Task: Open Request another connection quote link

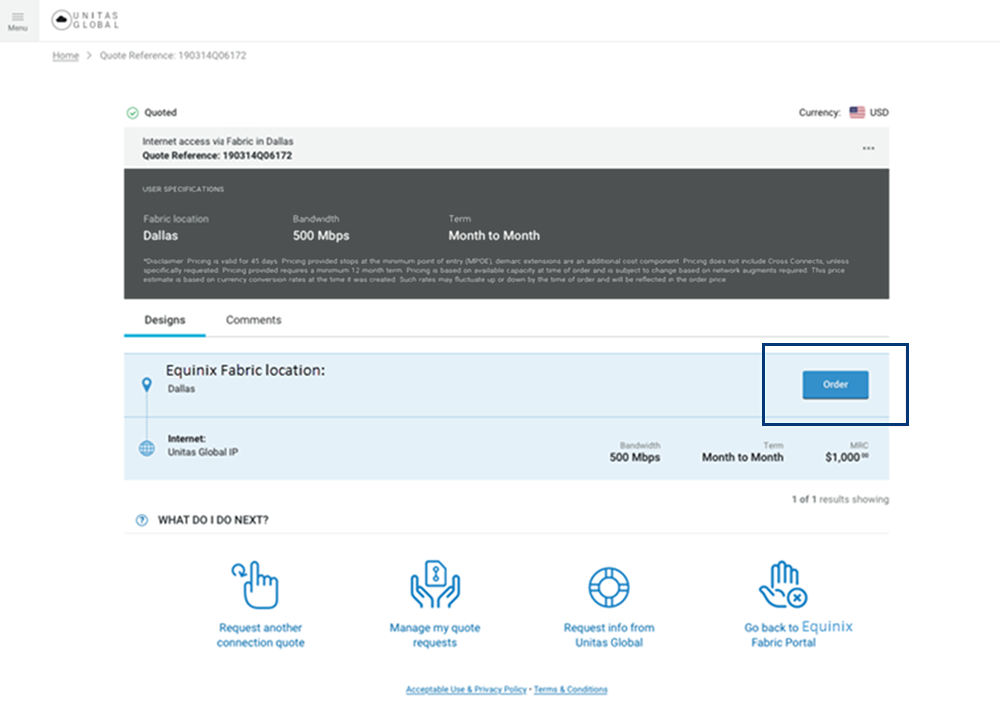Action: pos(260,635)
